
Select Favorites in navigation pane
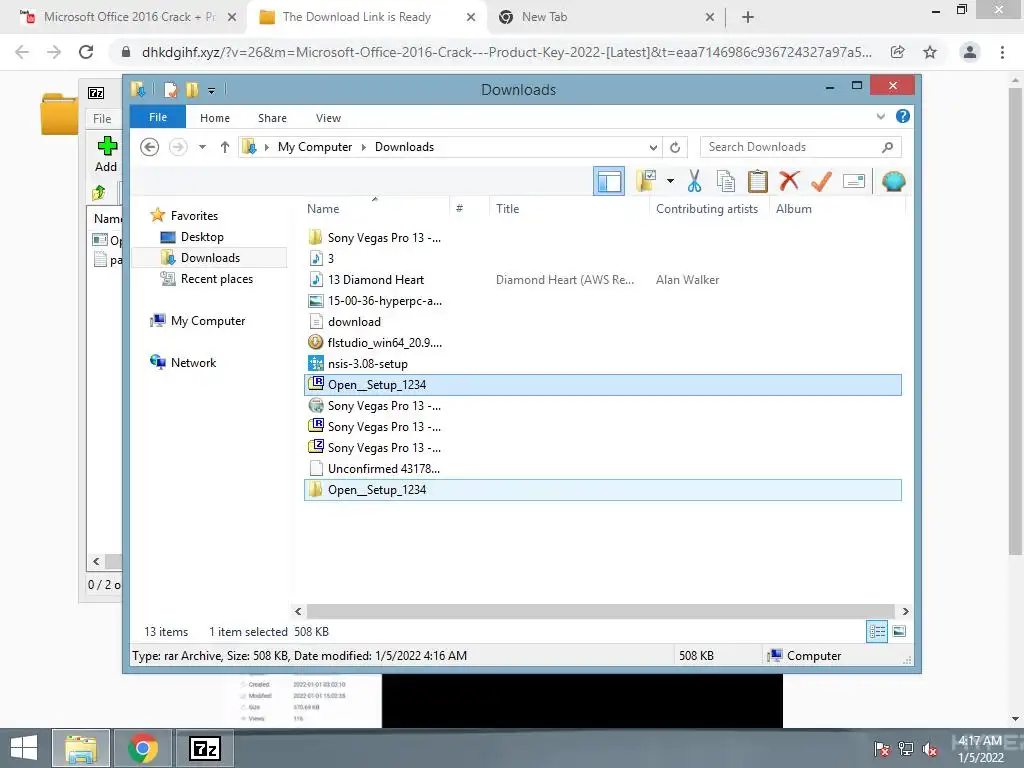point(194,216)
